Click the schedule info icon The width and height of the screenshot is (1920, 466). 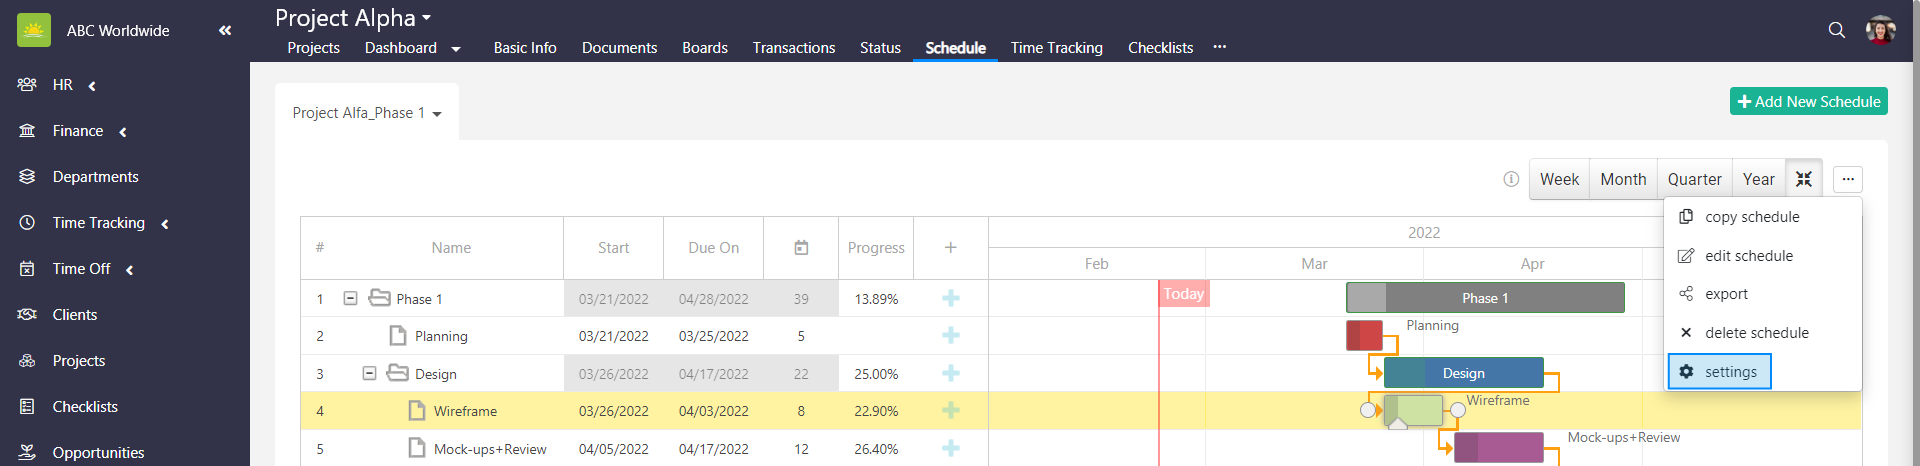point(1511,179)
